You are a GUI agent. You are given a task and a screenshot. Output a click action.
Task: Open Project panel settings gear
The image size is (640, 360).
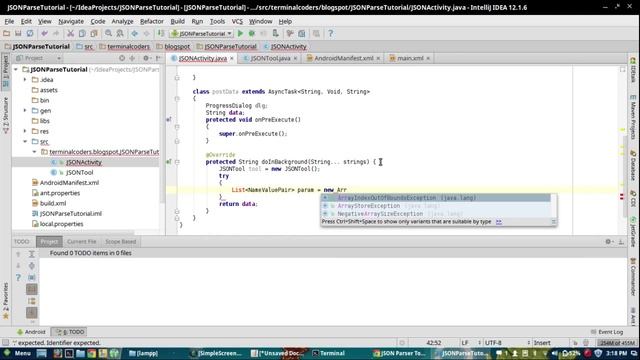pyautogui.click(x=146, y=58)
